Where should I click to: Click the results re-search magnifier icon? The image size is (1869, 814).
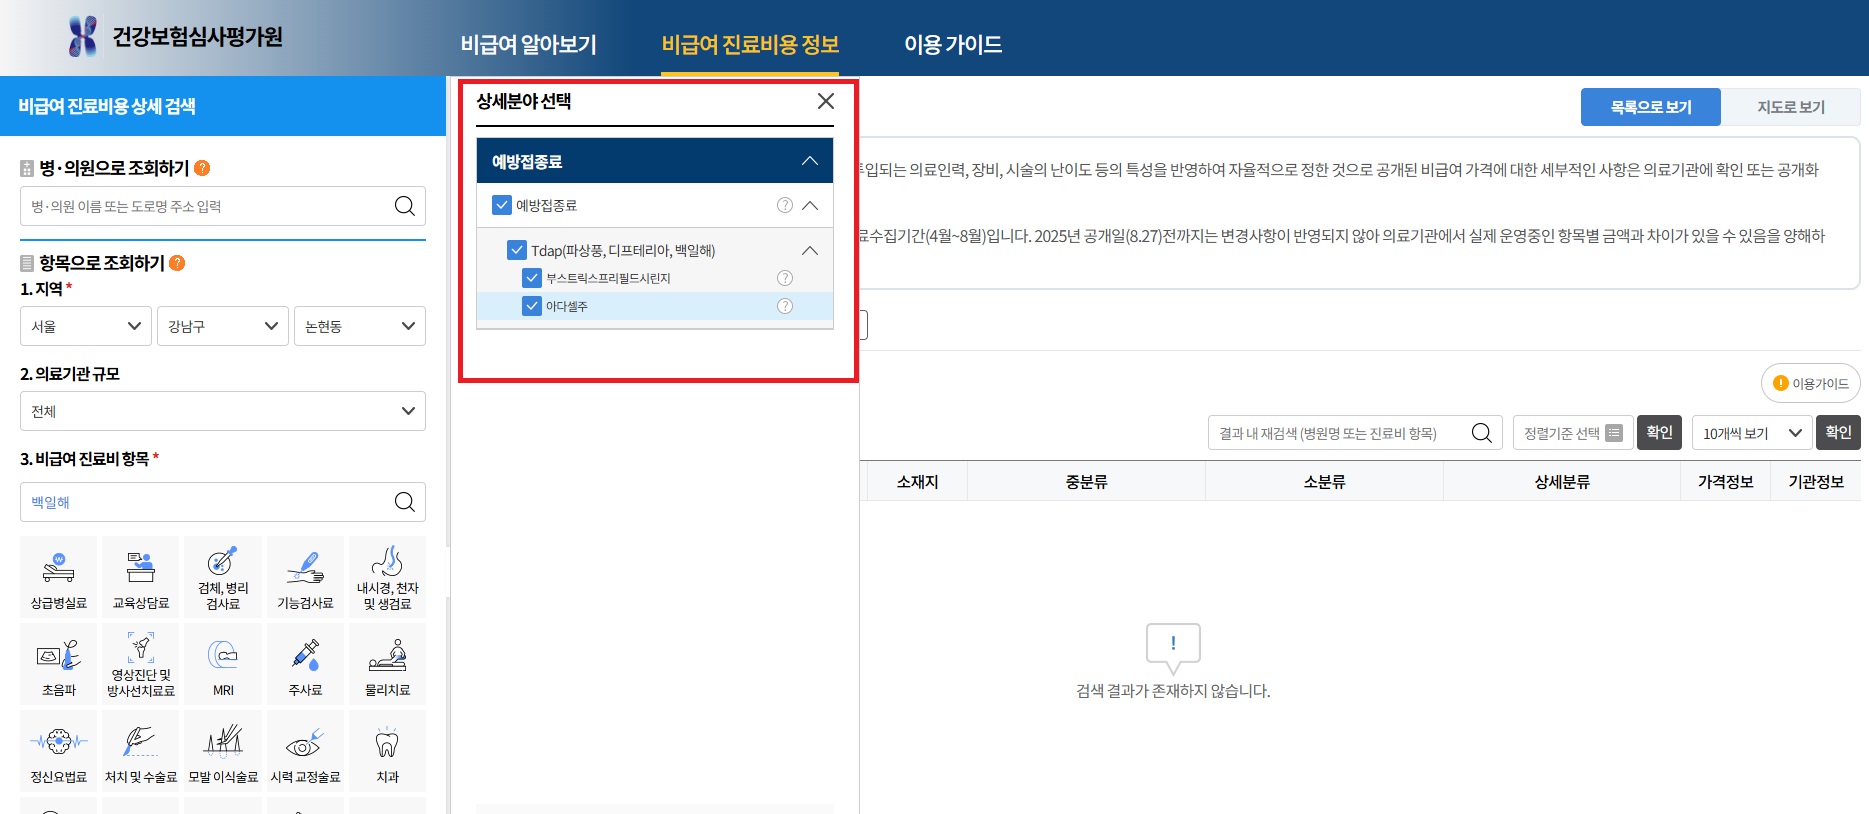point(1481,433)
